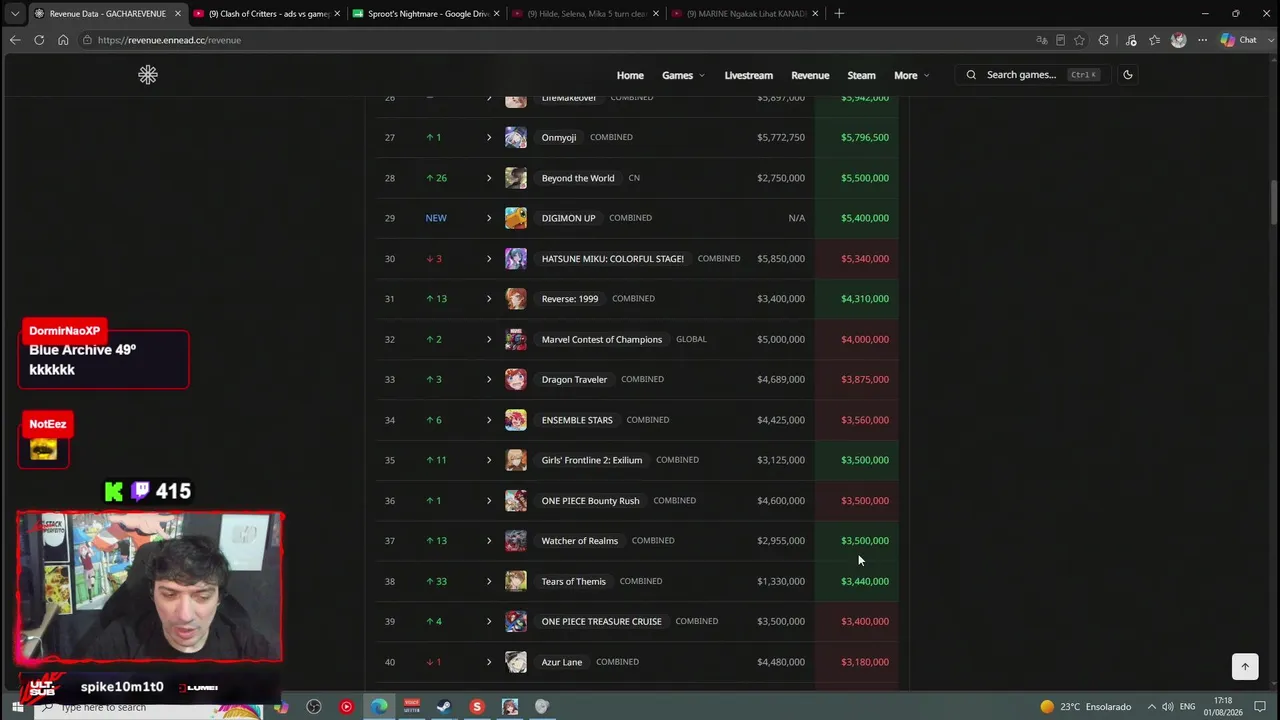Expand ONE PIECE Bounty Rush row chevron
Image resolution: width=1280 pixels, height=720 pixels.
point(489,501)
